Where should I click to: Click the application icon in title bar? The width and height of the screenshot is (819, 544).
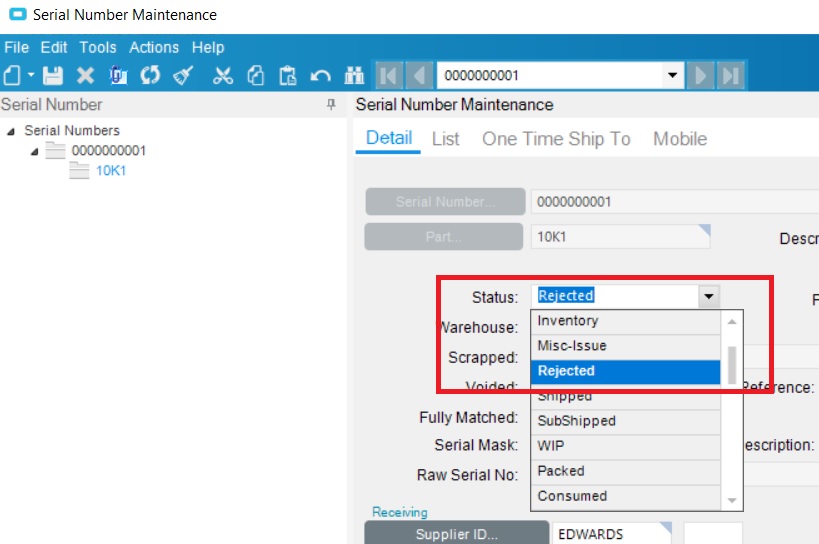[18, 14]
